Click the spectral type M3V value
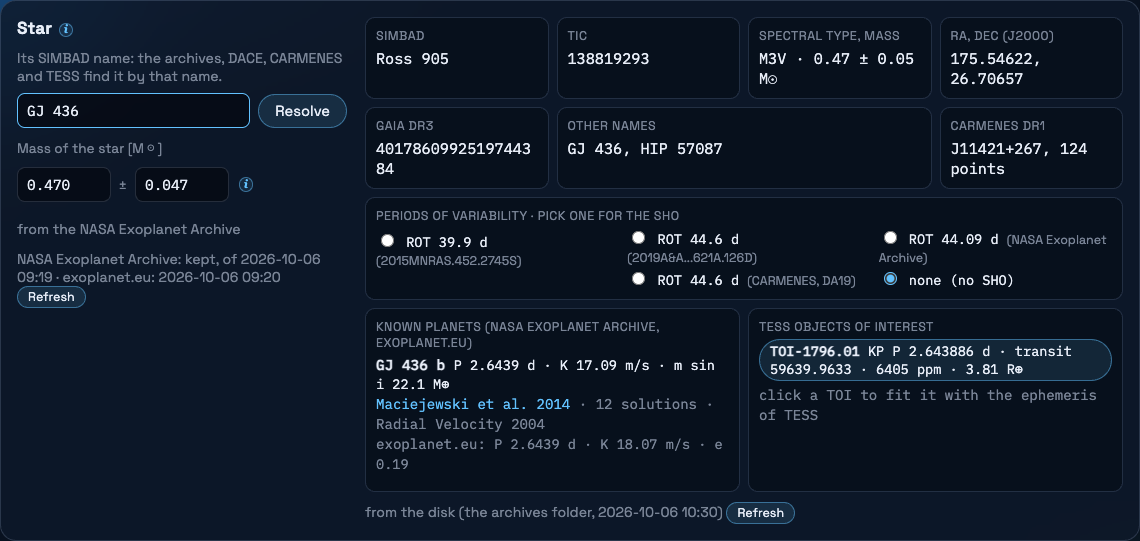The height and width of the screenshot is (541, 1140). tap(836, 69)
